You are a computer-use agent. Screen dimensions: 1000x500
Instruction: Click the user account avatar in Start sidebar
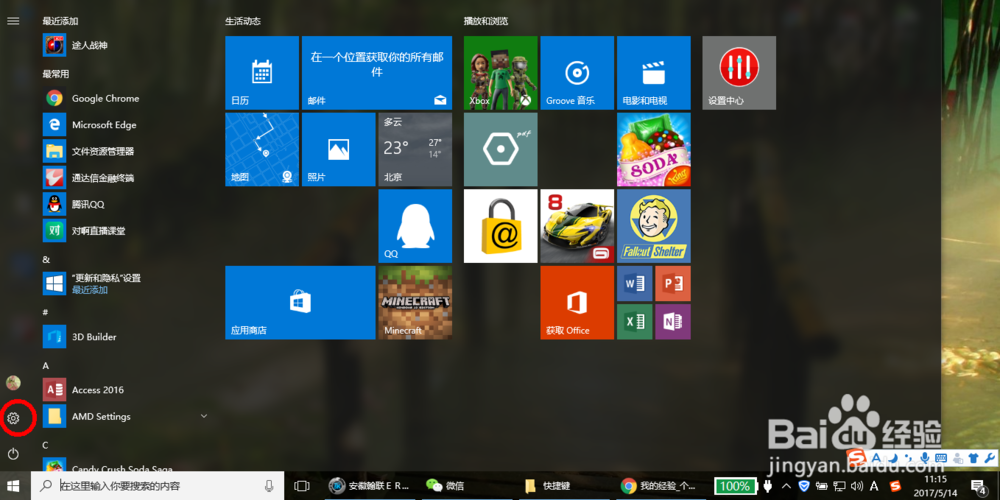coord(13,383)
